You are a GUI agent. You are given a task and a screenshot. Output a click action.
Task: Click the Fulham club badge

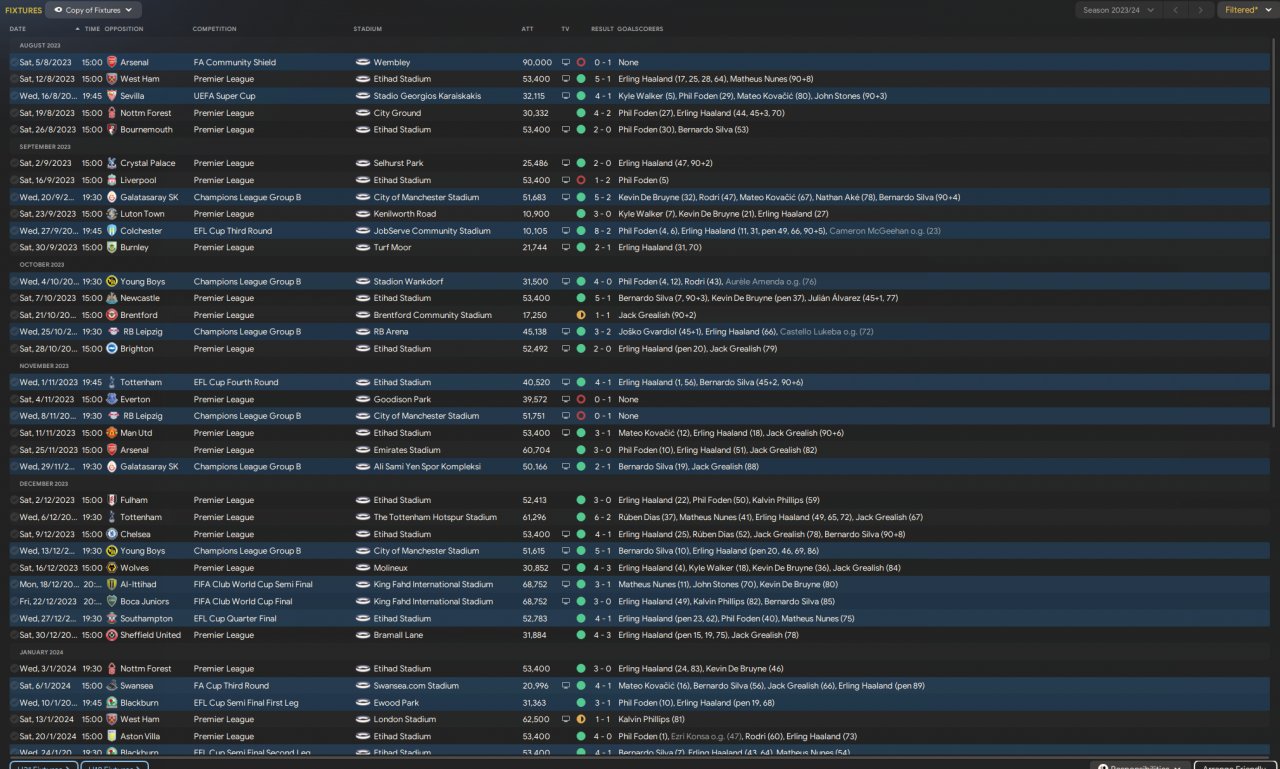pyautogui.click(x=112, y=500)
